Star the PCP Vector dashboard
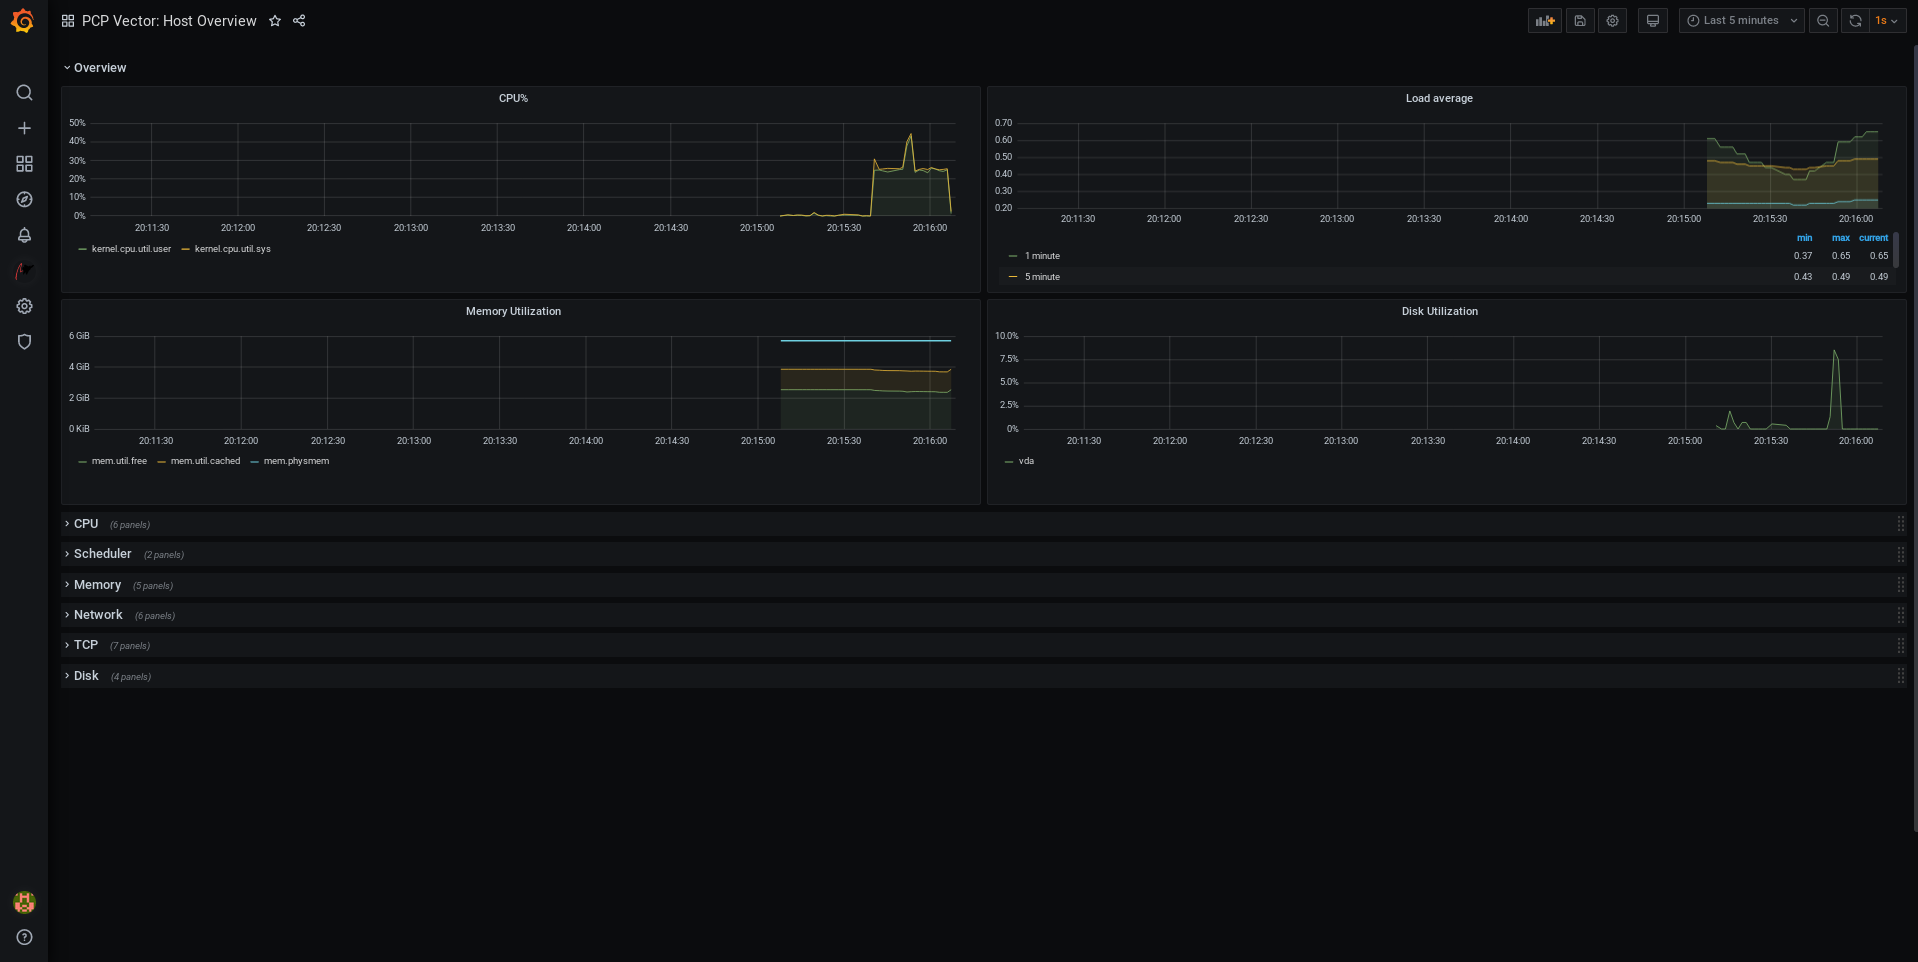The height and width of the screenshot is (962, 1918). (x=275, y=21)
